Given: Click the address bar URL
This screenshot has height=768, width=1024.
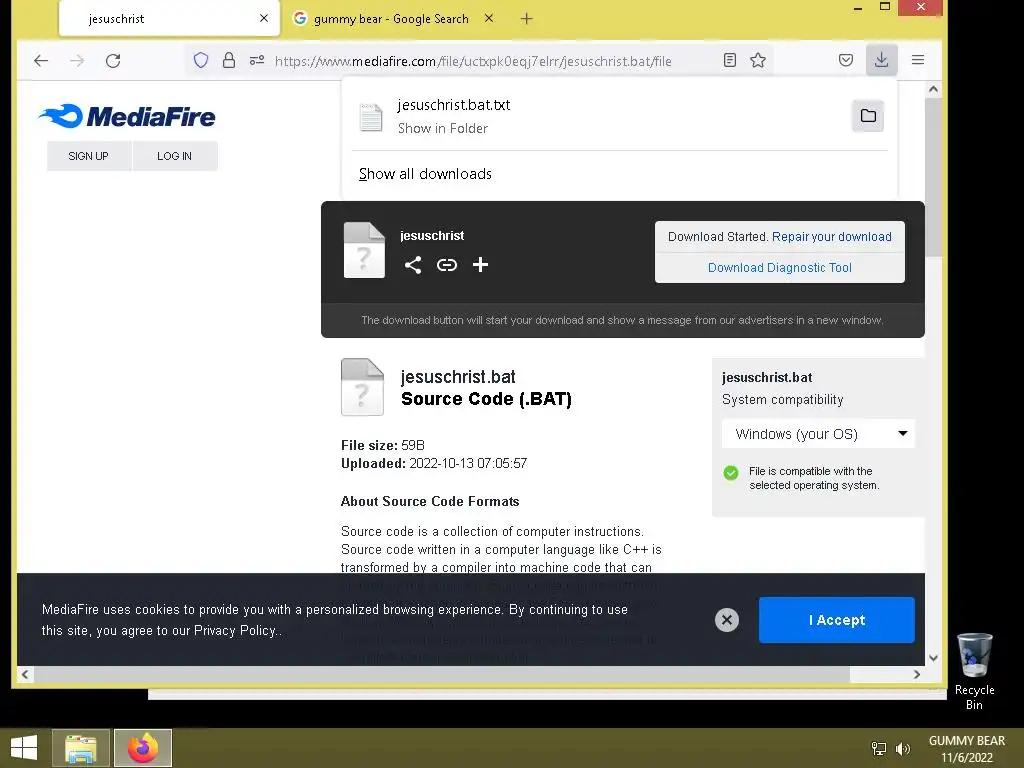Looking at the screenshot, I should point(473,61).
